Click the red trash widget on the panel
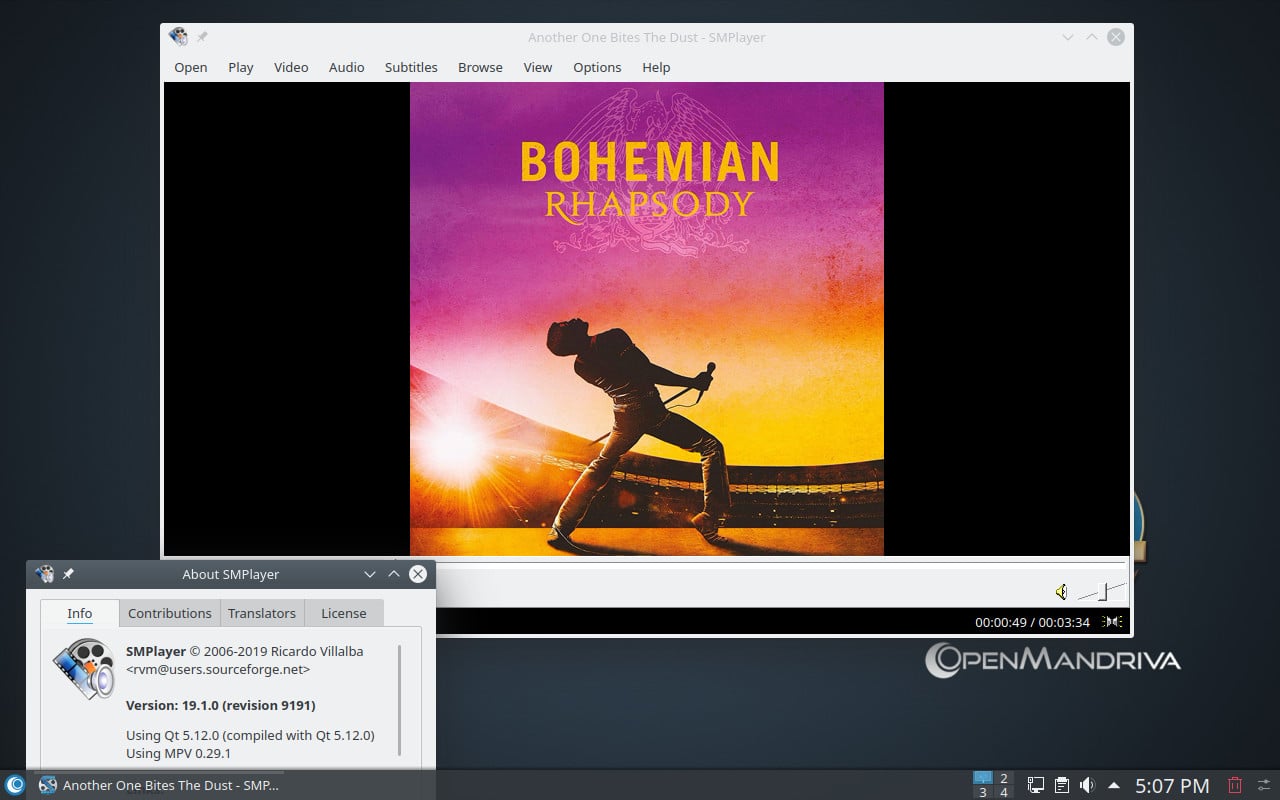The height and width of the screenshot is (800, 1280). tap(1236, 785)
